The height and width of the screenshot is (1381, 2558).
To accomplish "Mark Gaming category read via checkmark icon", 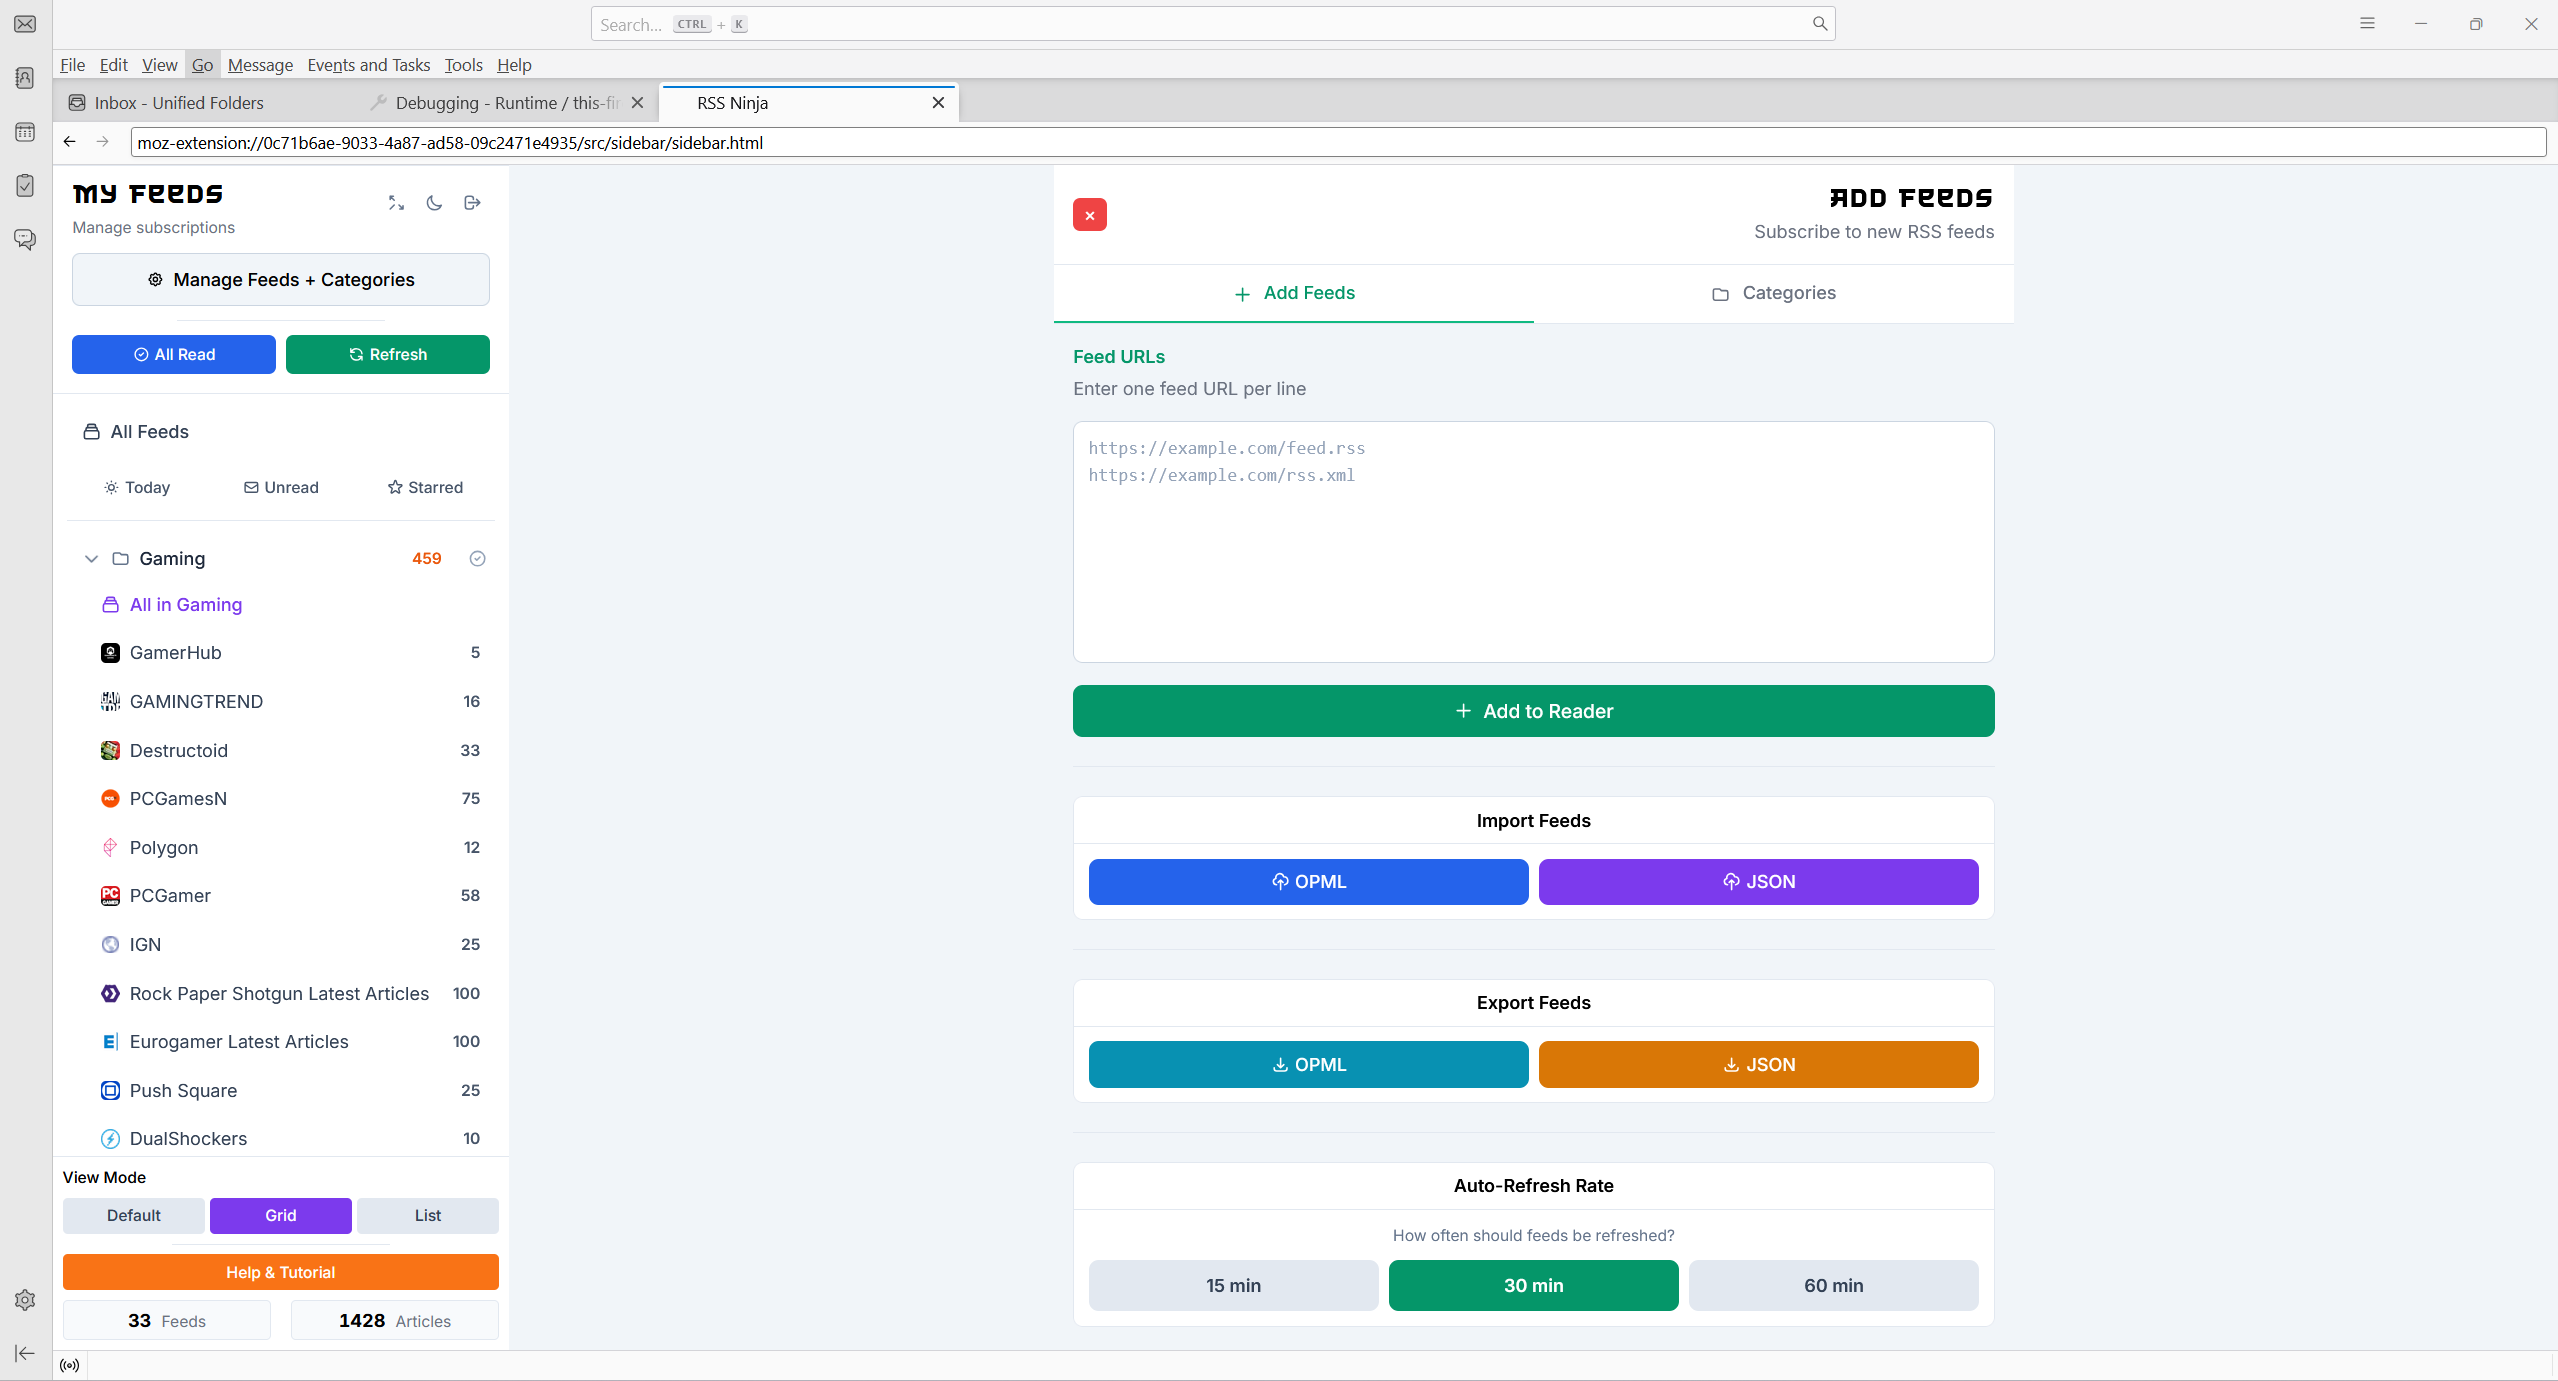I will click(x=477, y=559).
